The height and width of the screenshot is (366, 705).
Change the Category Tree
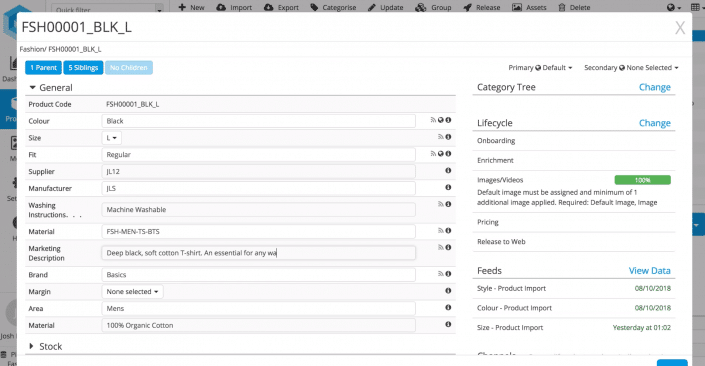654,87
